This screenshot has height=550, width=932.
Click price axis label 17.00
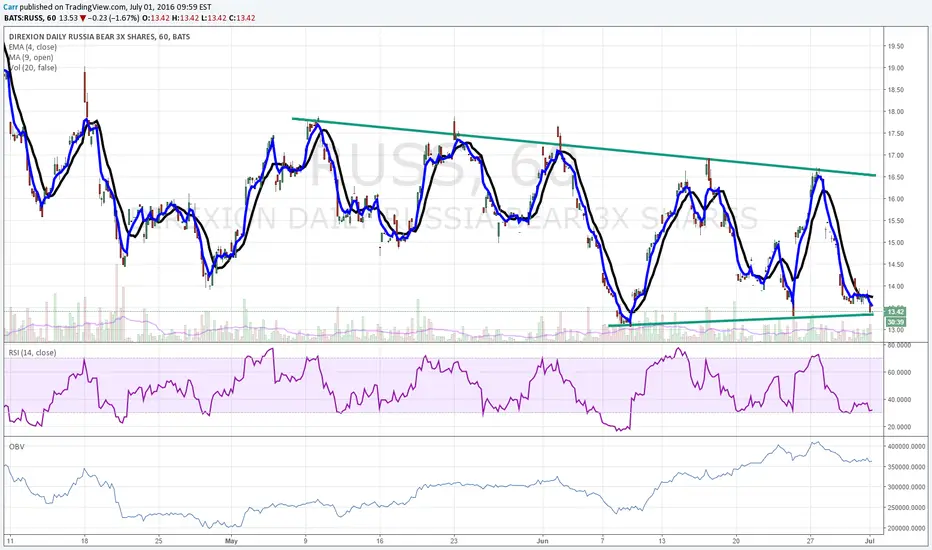tap(895, 155)
